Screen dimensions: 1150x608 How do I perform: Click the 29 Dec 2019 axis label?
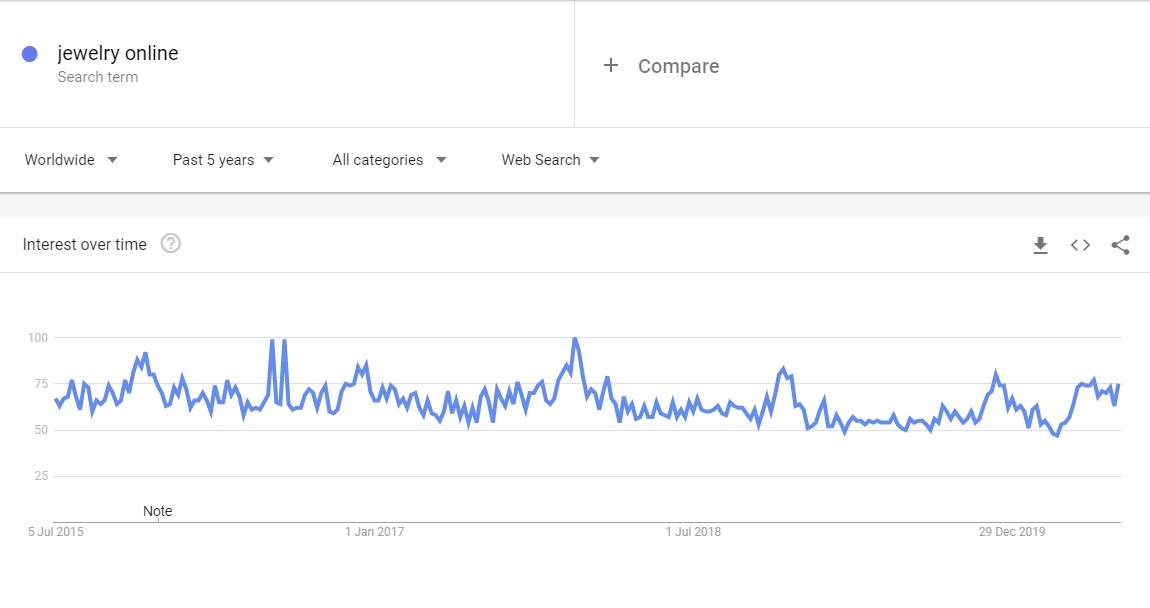pyautogui.click(x=1011, y=532)
